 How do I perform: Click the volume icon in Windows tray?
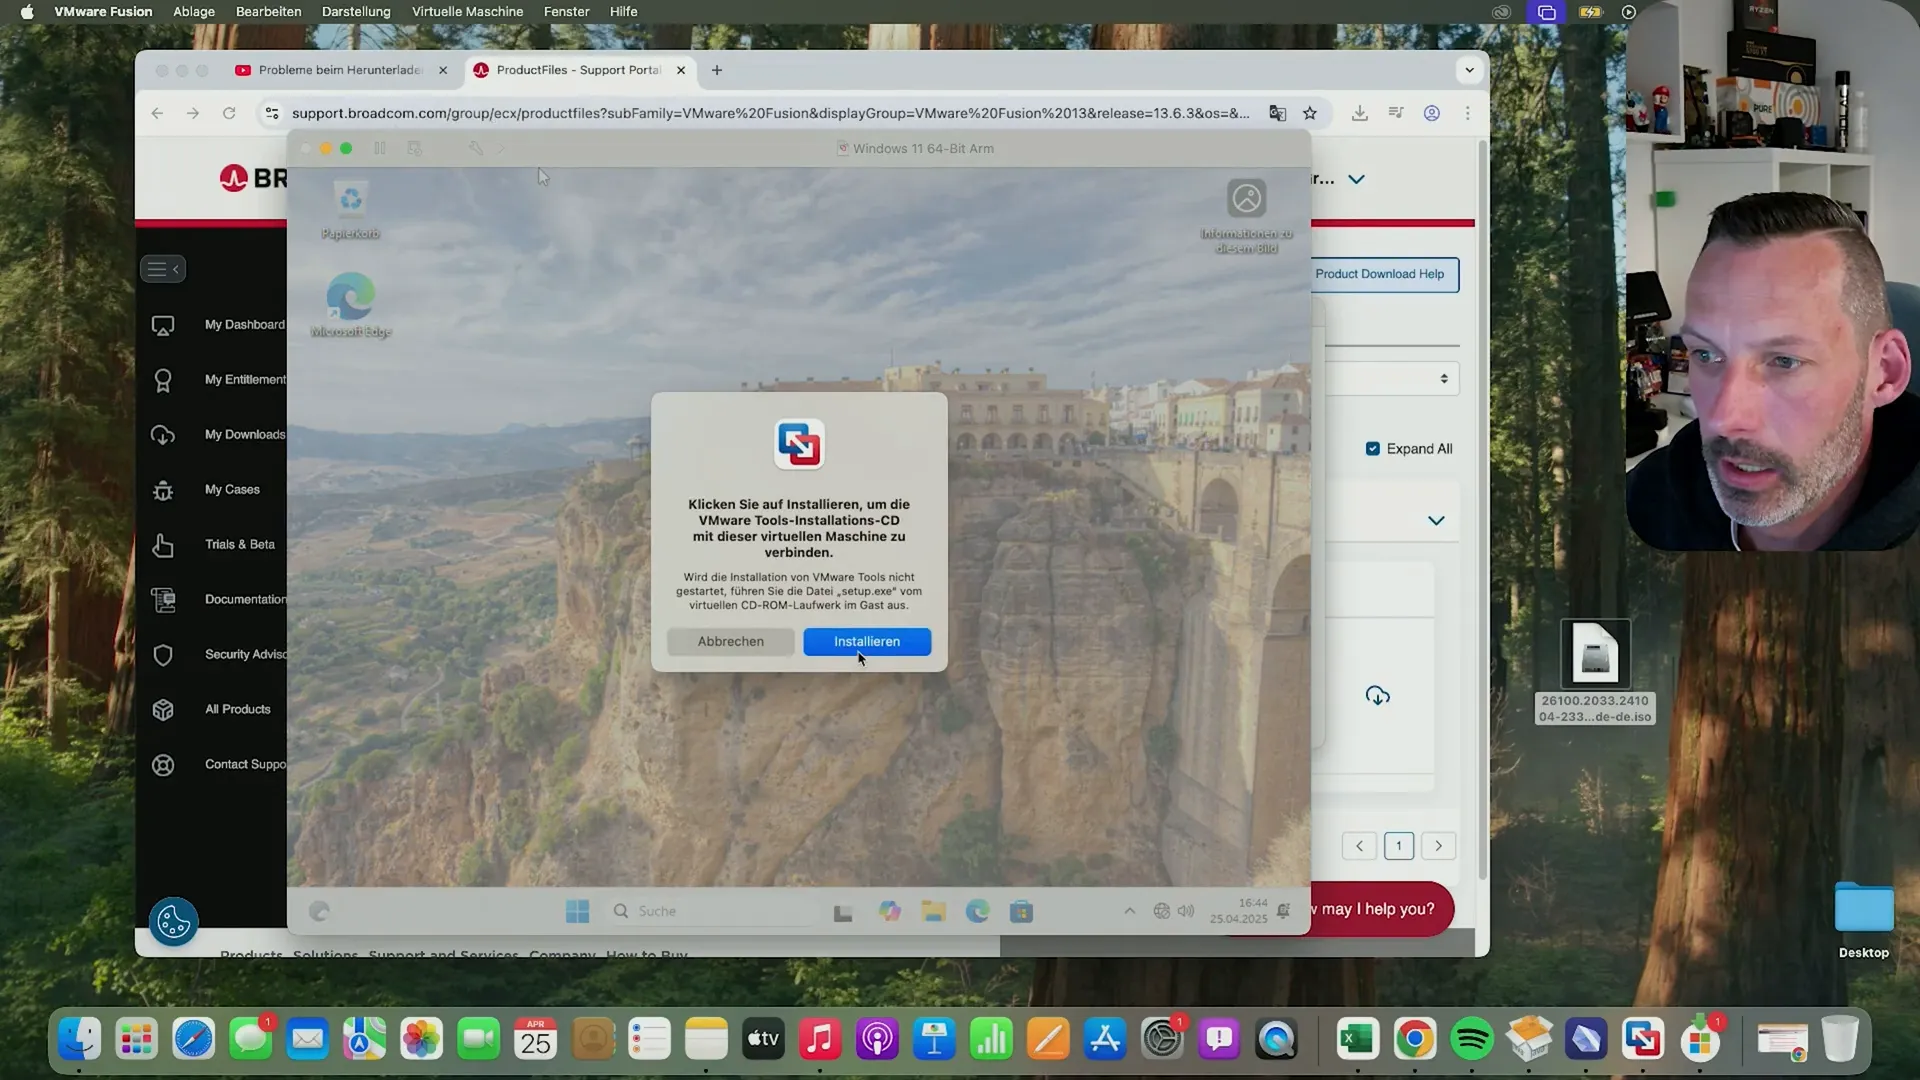click(1186, 911)
